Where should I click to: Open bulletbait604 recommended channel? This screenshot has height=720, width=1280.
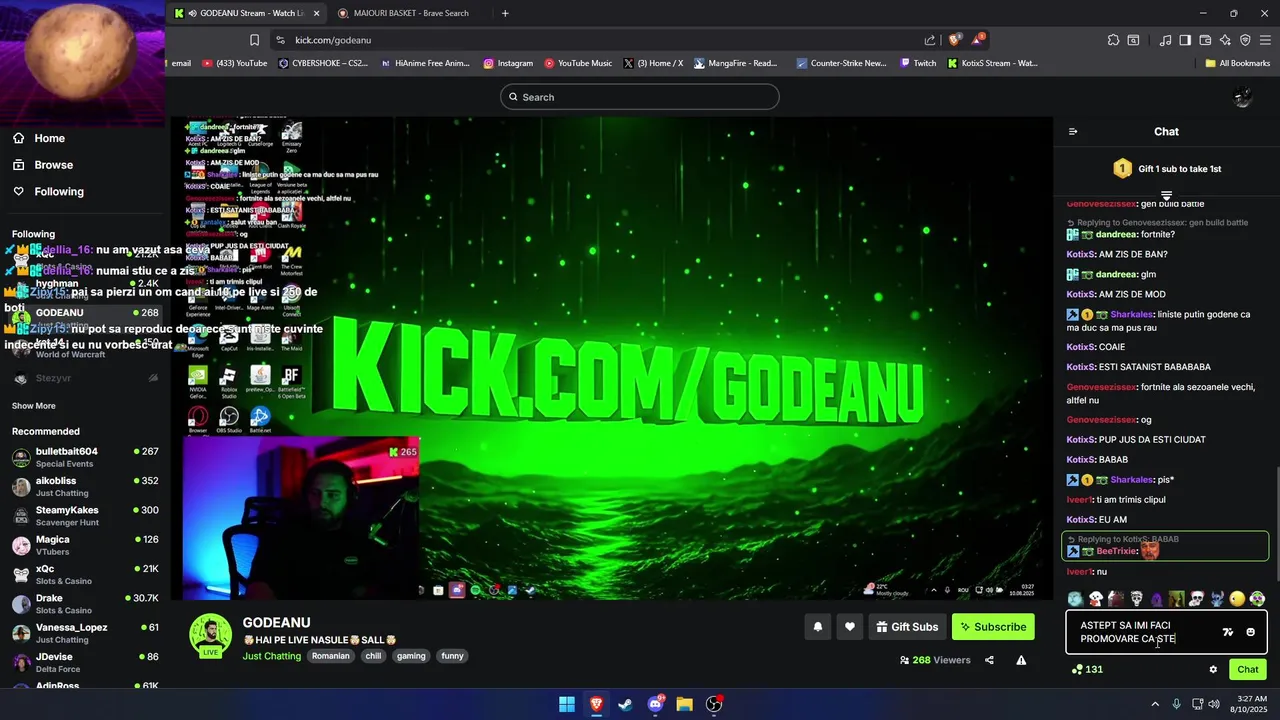point(84,457)
